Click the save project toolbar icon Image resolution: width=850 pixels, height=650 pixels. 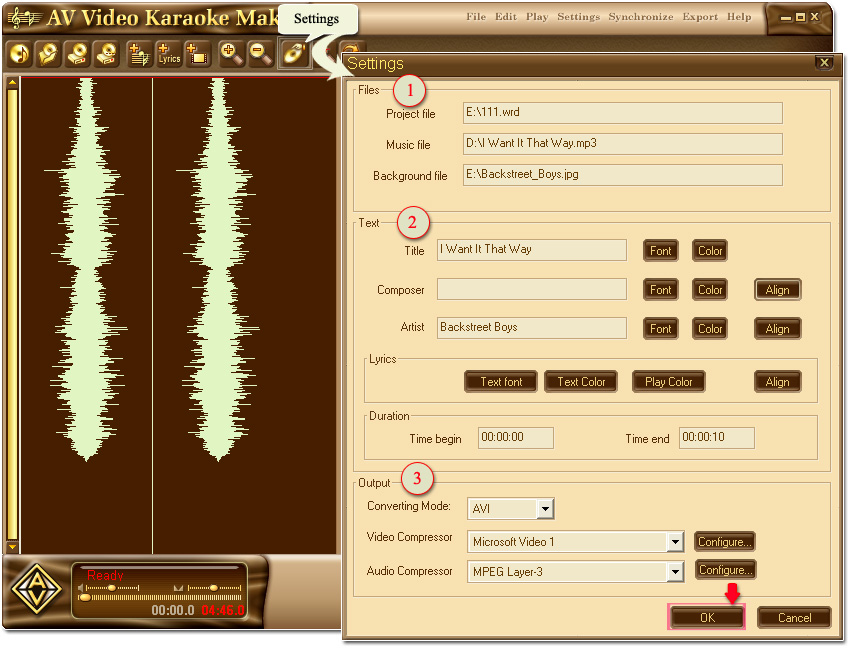(x=76, y=55)
